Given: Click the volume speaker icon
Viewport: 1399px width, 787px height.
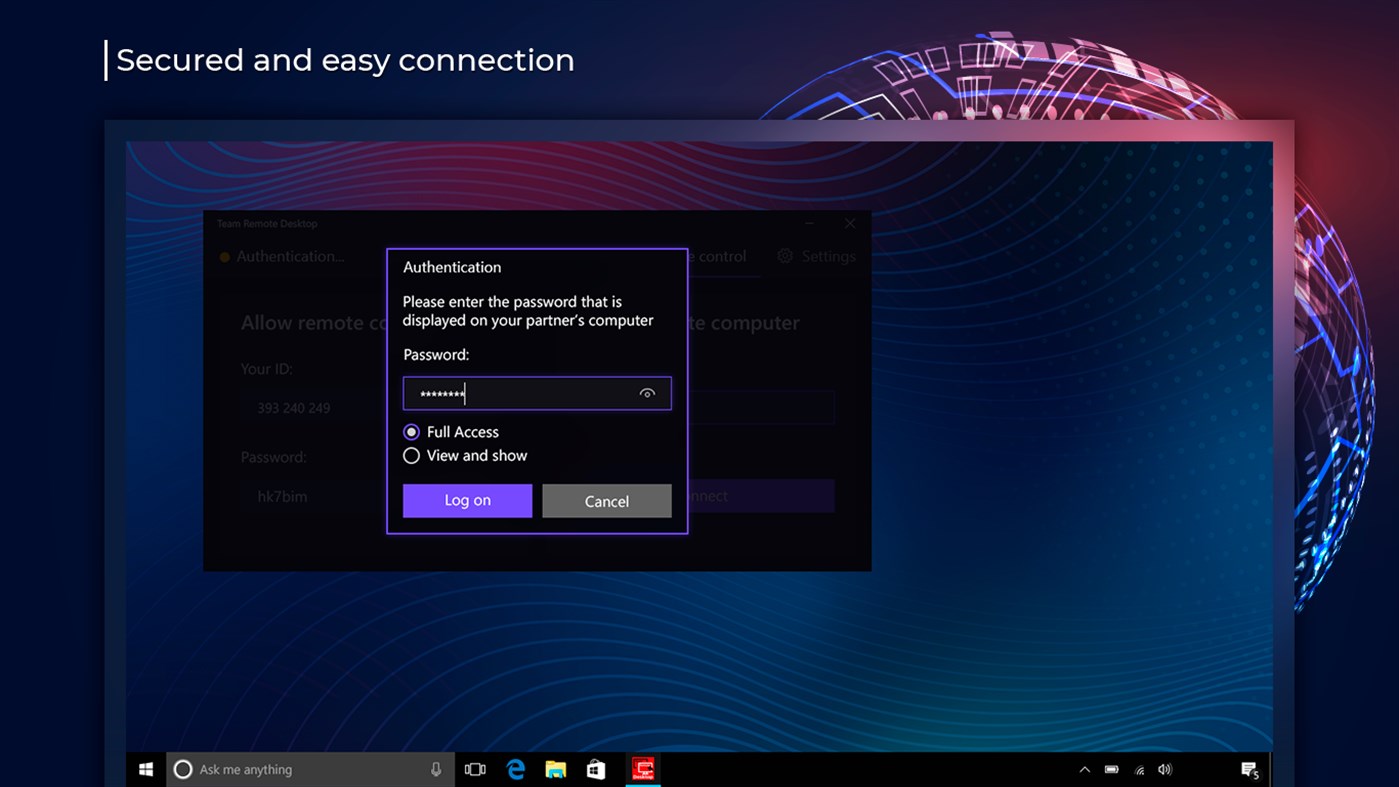Looking at the screenshot, I should [x=1164, y=769].
